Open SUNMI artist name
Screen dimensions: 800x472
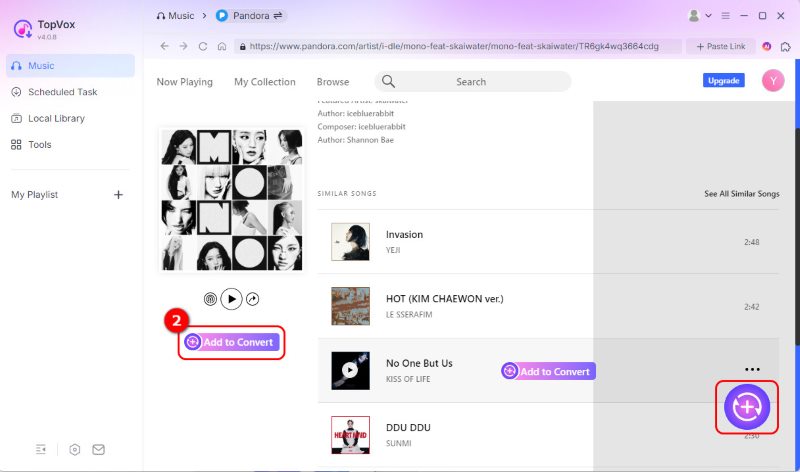coord(398,443)
